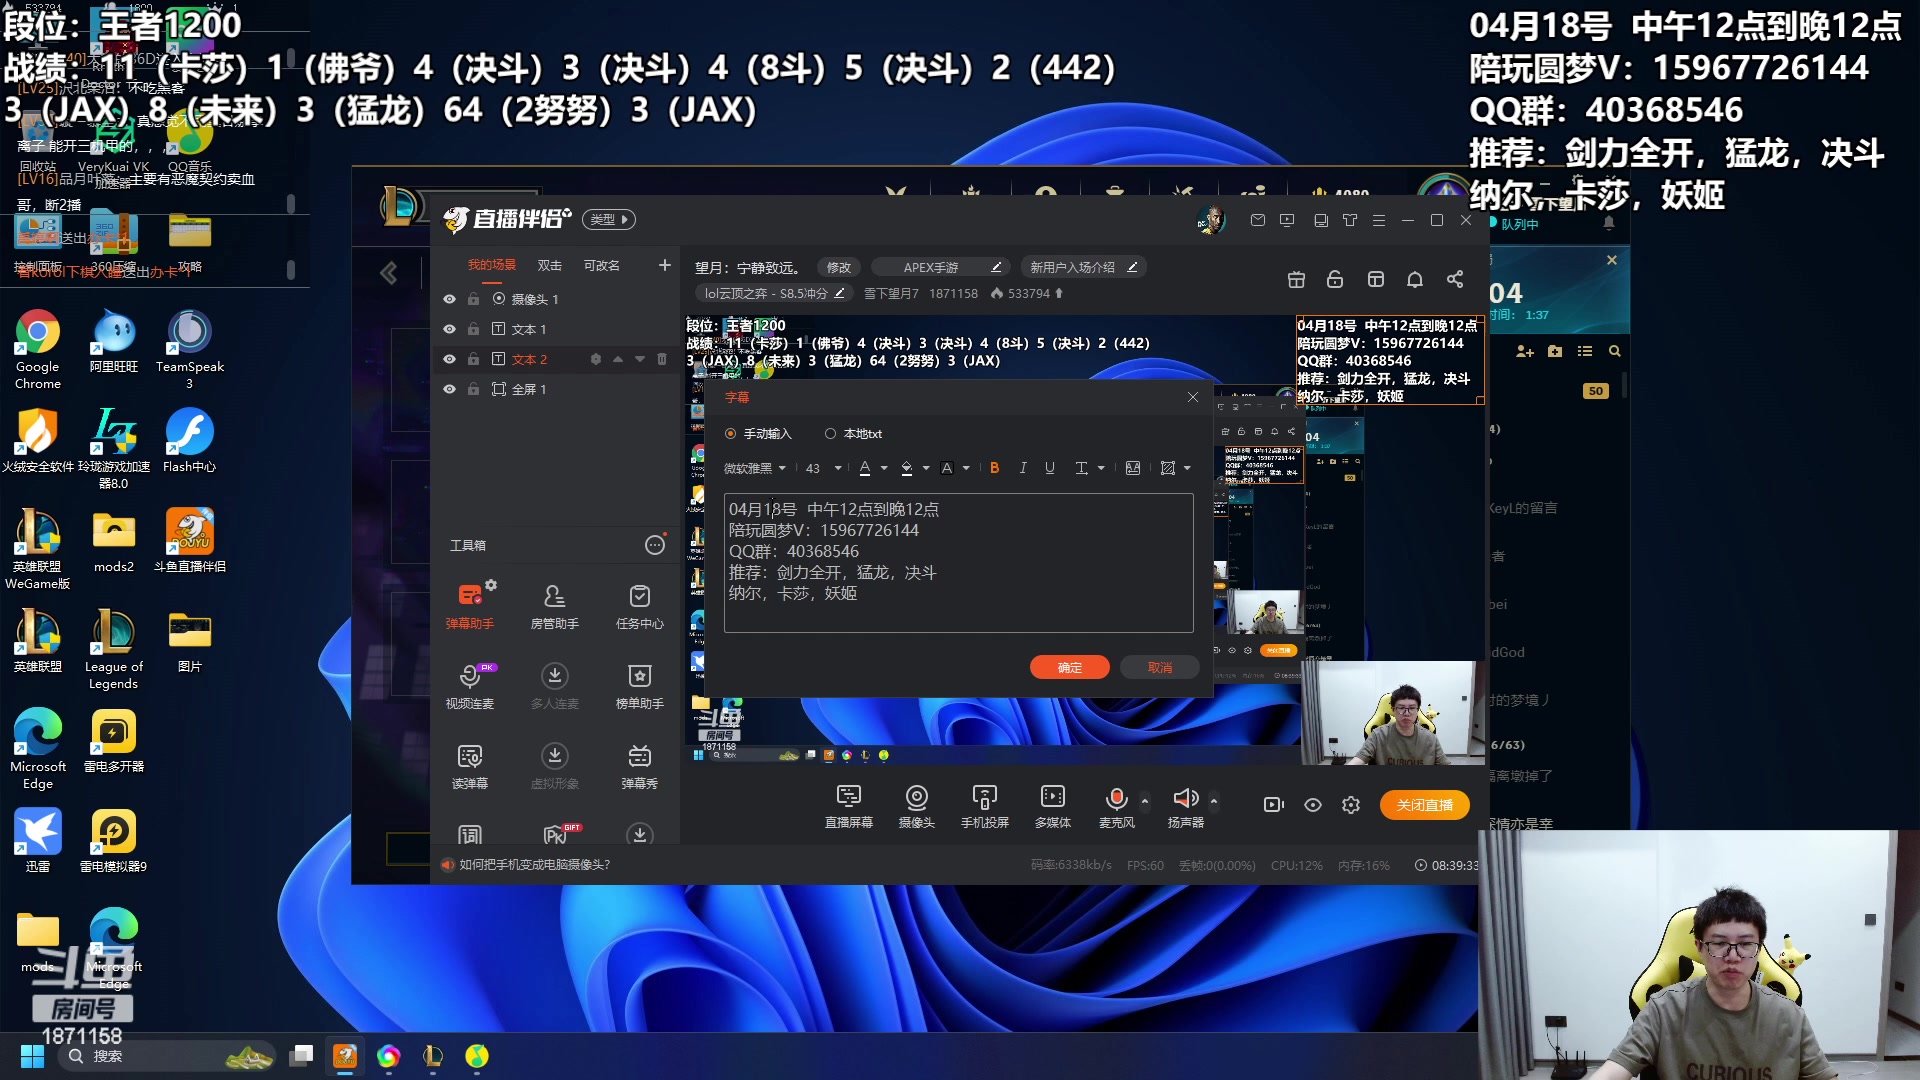
Task: Open the streaming settings gear icon
Action: coord(1351,805)
